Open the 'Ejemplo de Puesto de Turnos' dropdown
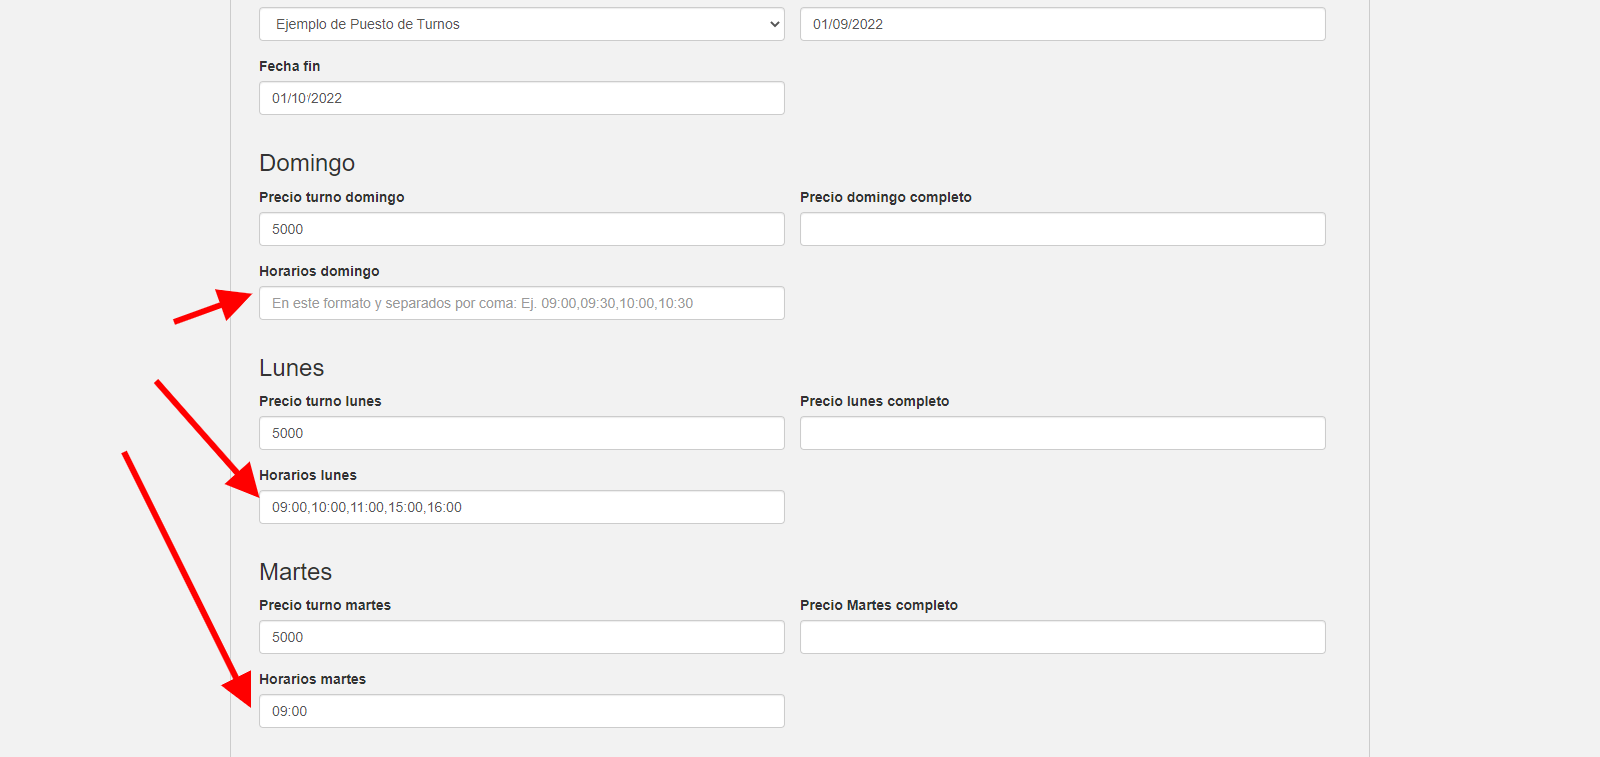Image resolution: width=1600 pixels, height=757 pixels. click(x=521, y=24)
